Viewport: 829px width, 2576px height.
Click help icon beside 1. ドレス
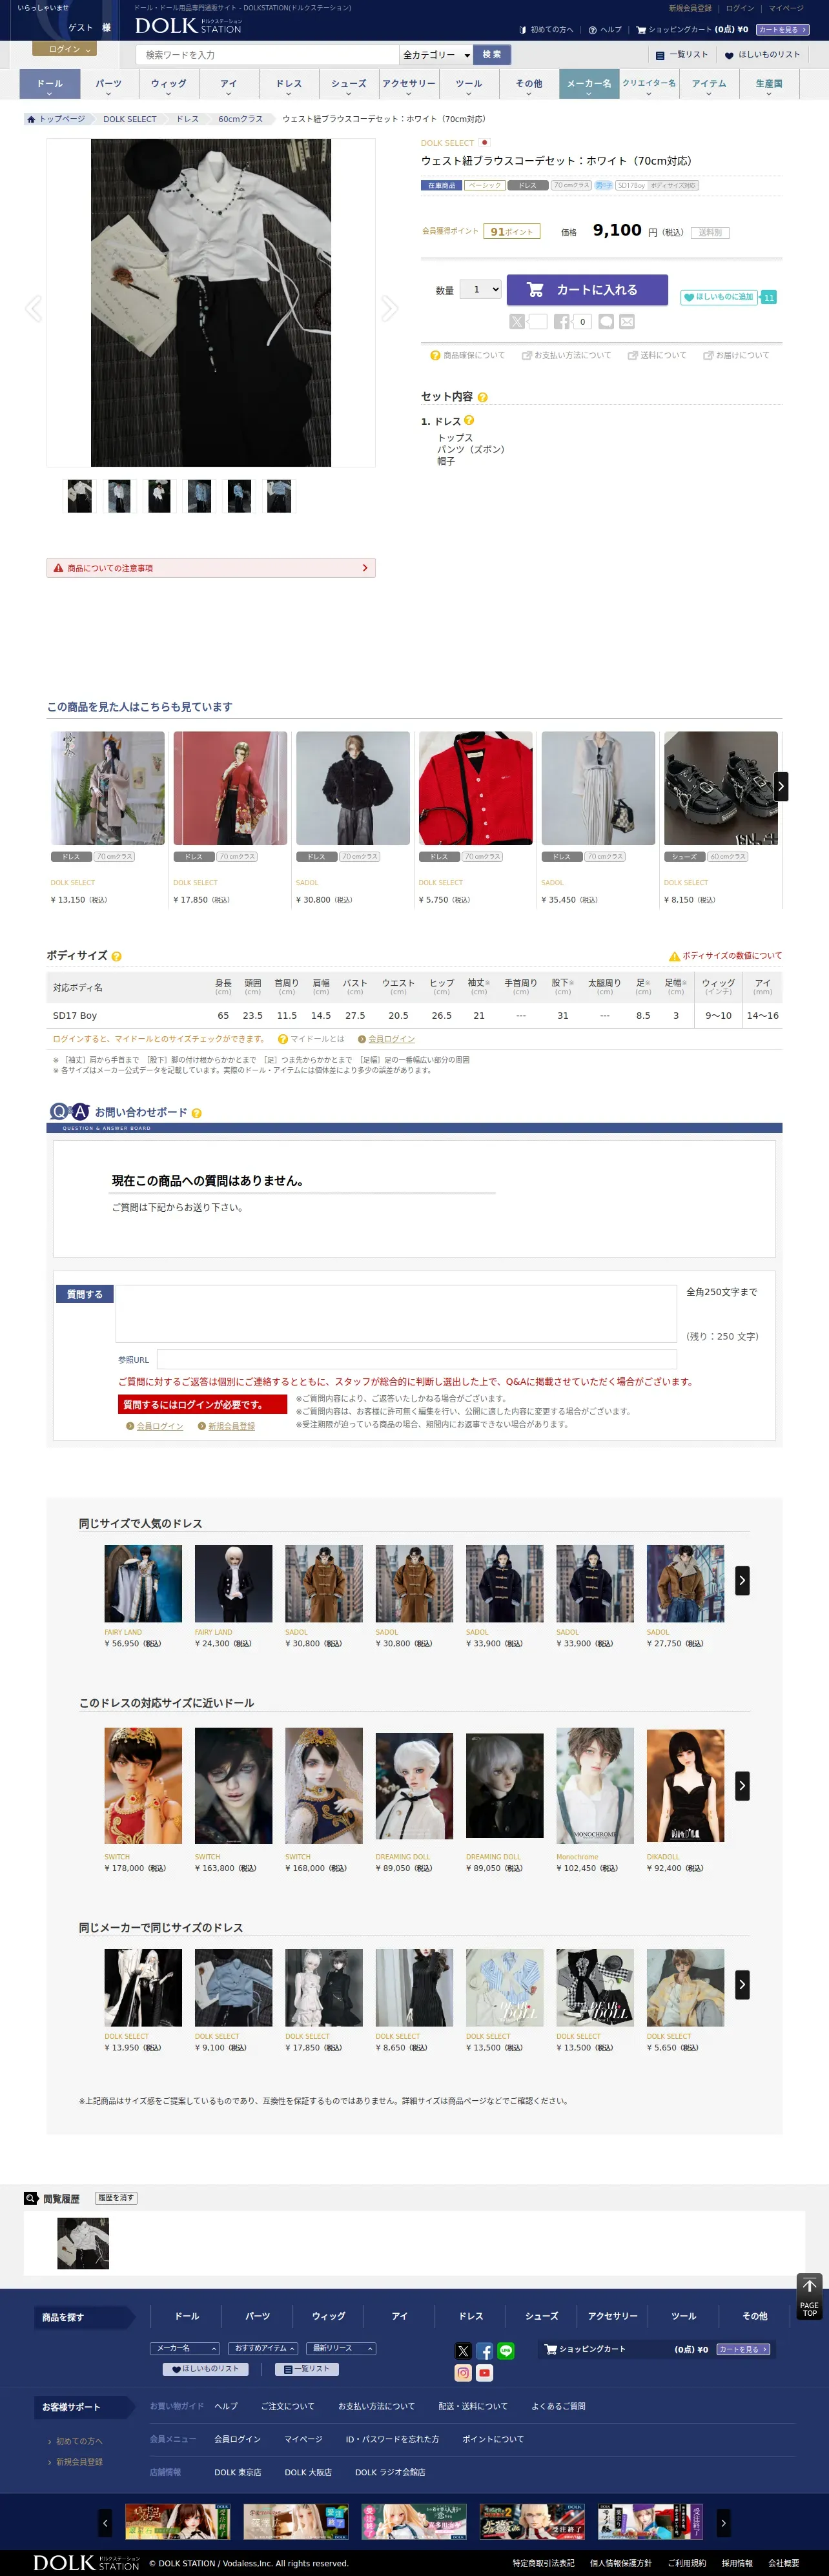469,421
